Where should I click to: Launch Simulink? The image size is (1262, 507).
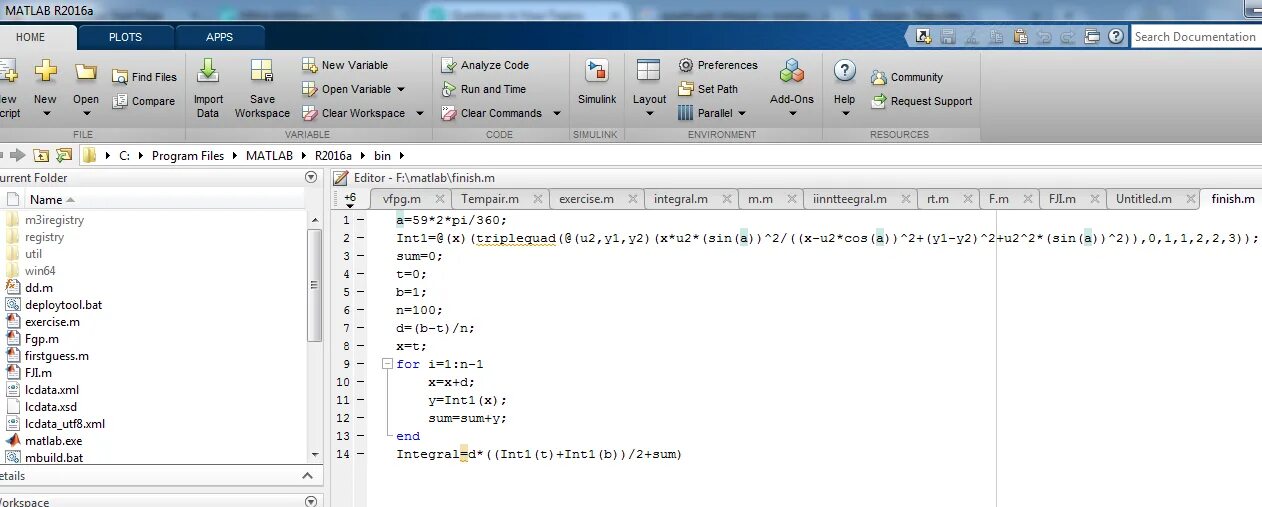pos(597,82)
